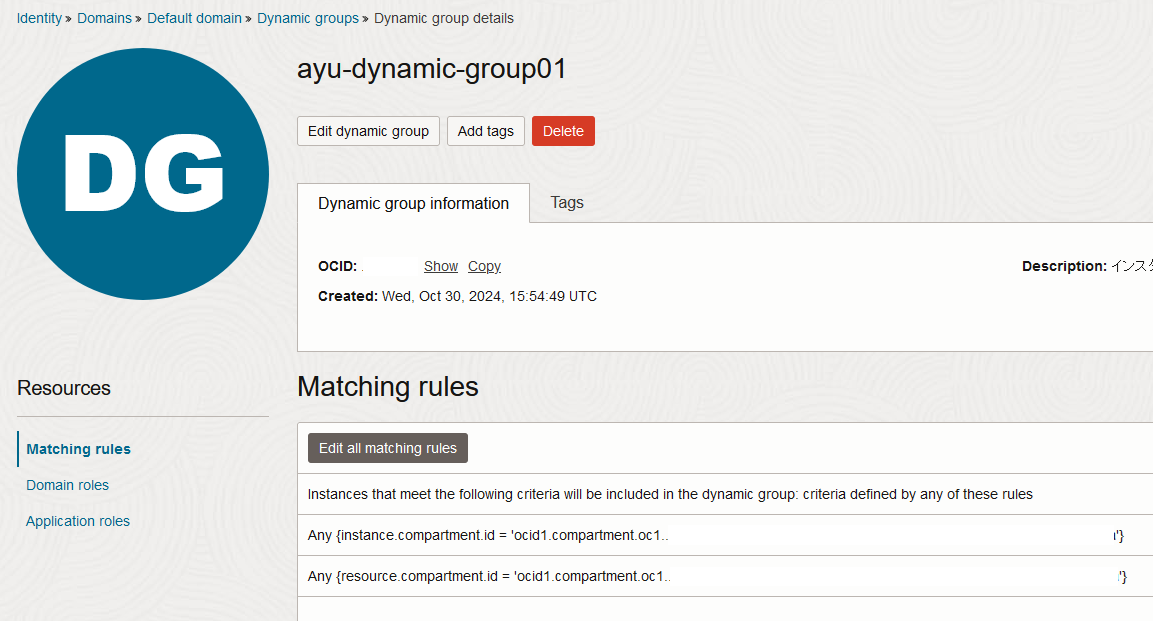Click the ayu-dynamic-group01 page title
The image size is (1153, 621).
pyautogui.click(x=431, y=69)
